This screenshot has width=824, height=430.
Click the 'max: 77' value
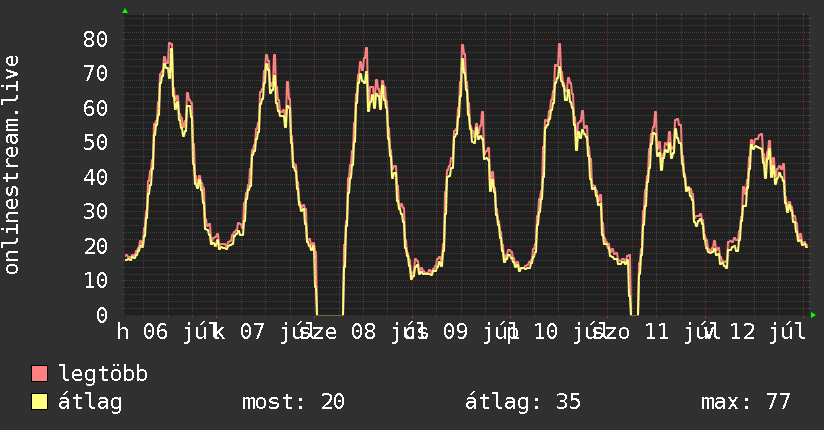746,402
